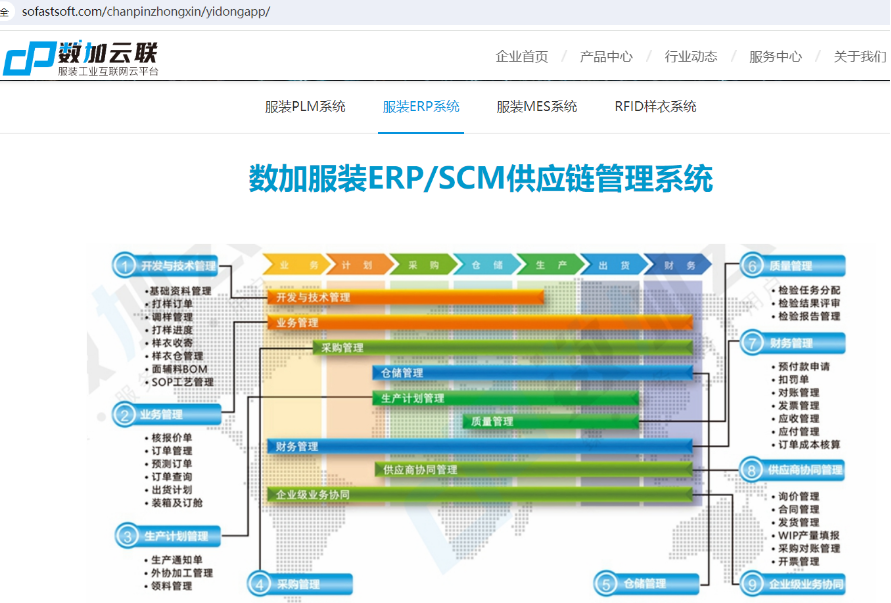Click the orange 业务管理 bar
The image size is (891, 603).
[480, 322]
